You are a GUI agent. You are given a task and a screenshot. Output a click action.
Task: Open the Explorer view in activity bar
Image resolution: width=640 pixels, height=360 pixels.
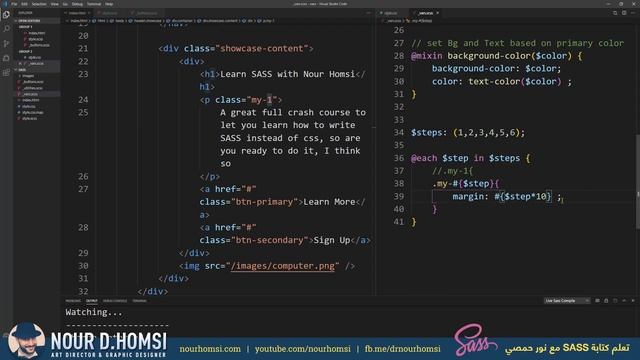point(6,15)
